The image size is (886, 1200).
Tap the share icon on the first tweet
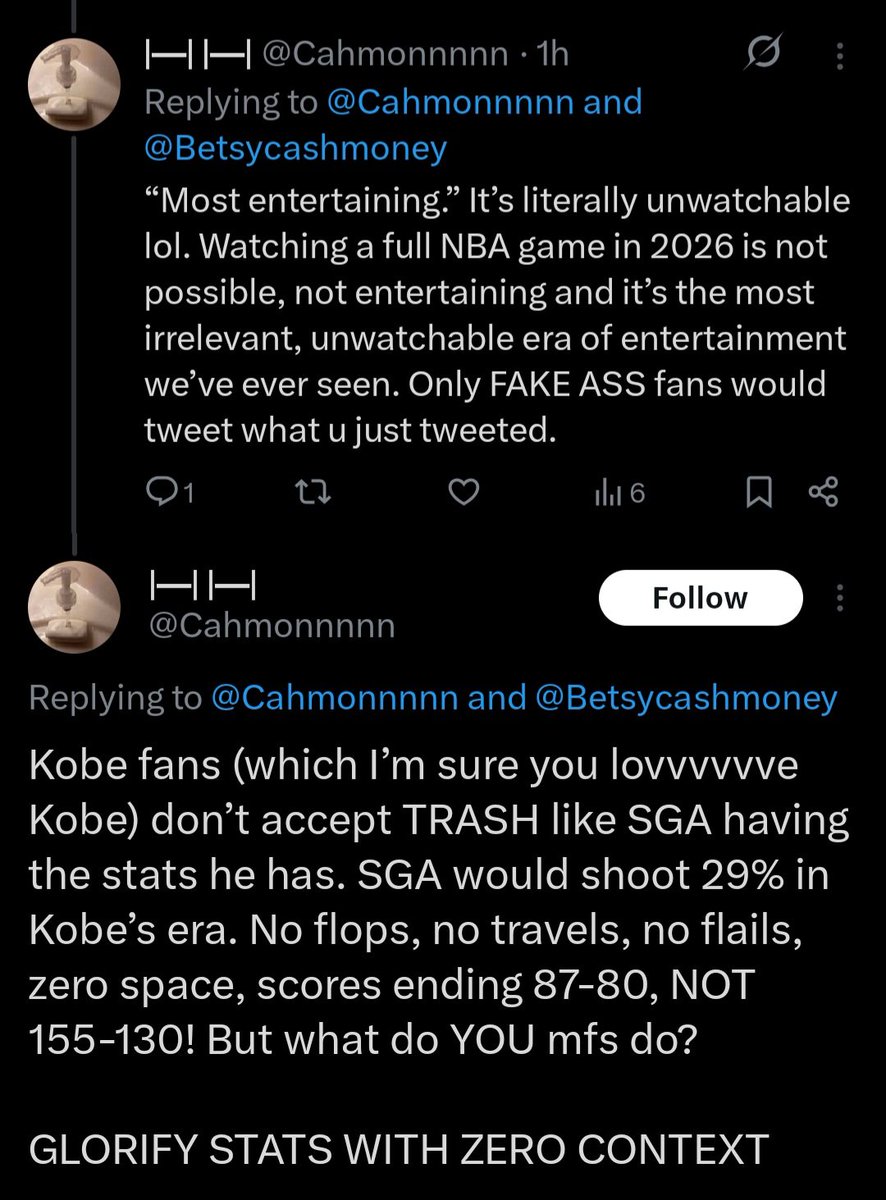(x=822, y=491)
